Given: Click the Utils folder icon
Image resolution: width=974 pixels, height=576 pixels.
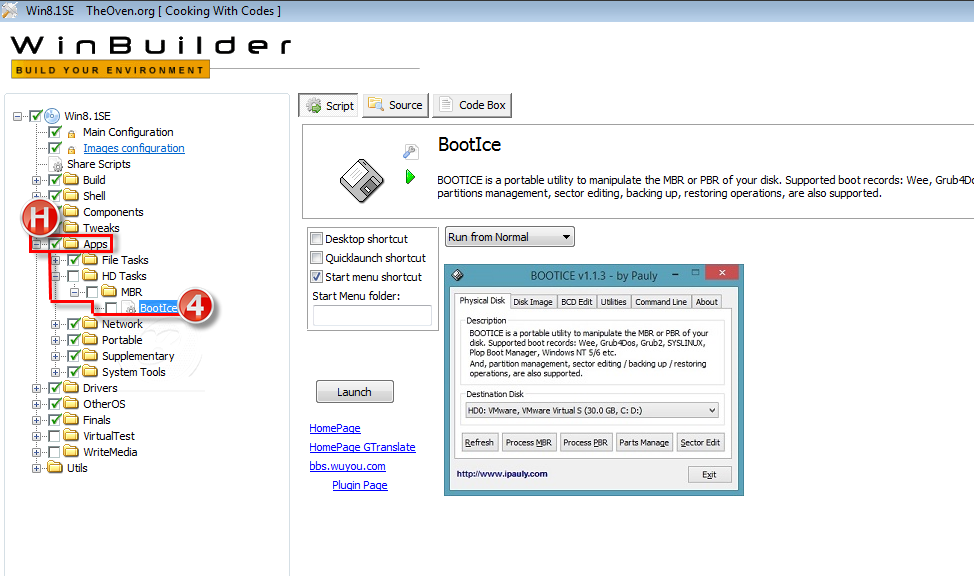Looking at the screenshot, I should pos(55,467).
